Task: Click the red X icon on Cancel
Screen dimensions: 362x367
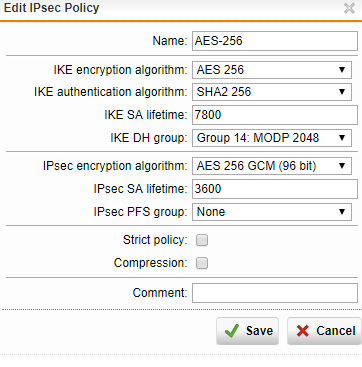Action: pos(303,331)
